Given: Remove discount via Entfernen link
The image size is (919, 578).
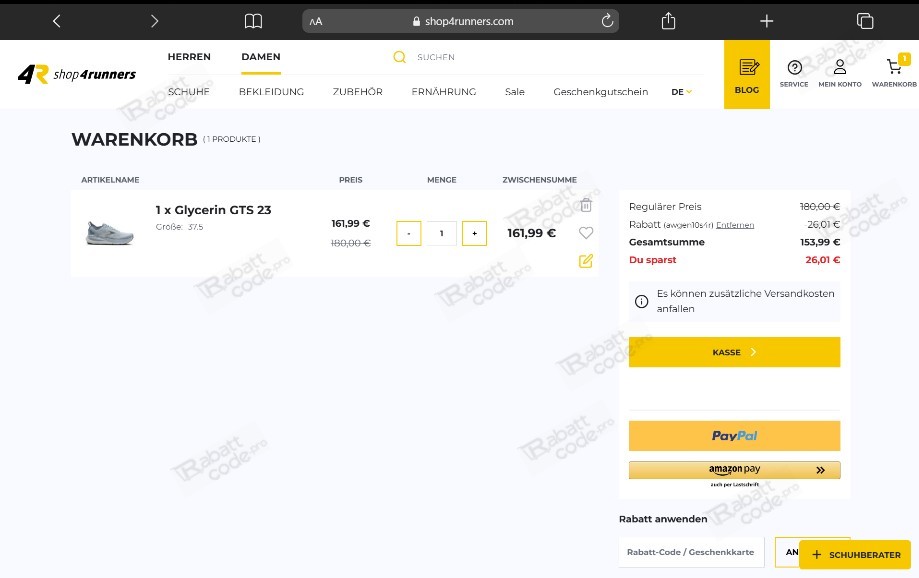Looking at the screenshot, I should pos(735,225).
